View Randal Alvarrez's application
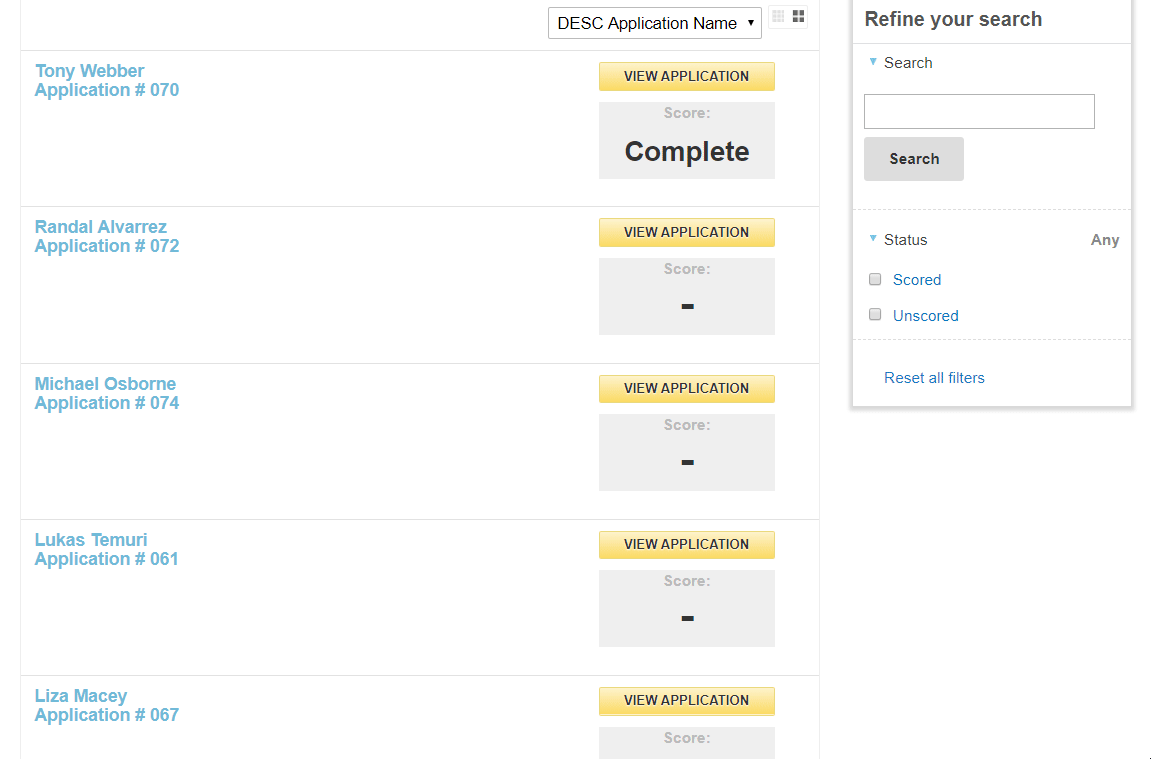 click(686, 232)
